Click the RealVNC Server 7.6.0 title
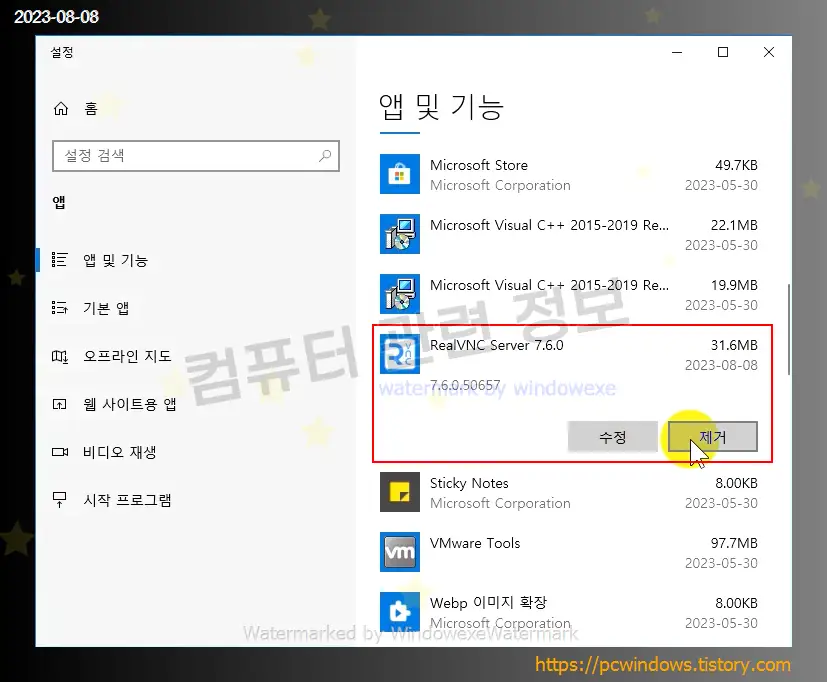The height and width of the screenshot is (682, 827). (x=496, y=345)
